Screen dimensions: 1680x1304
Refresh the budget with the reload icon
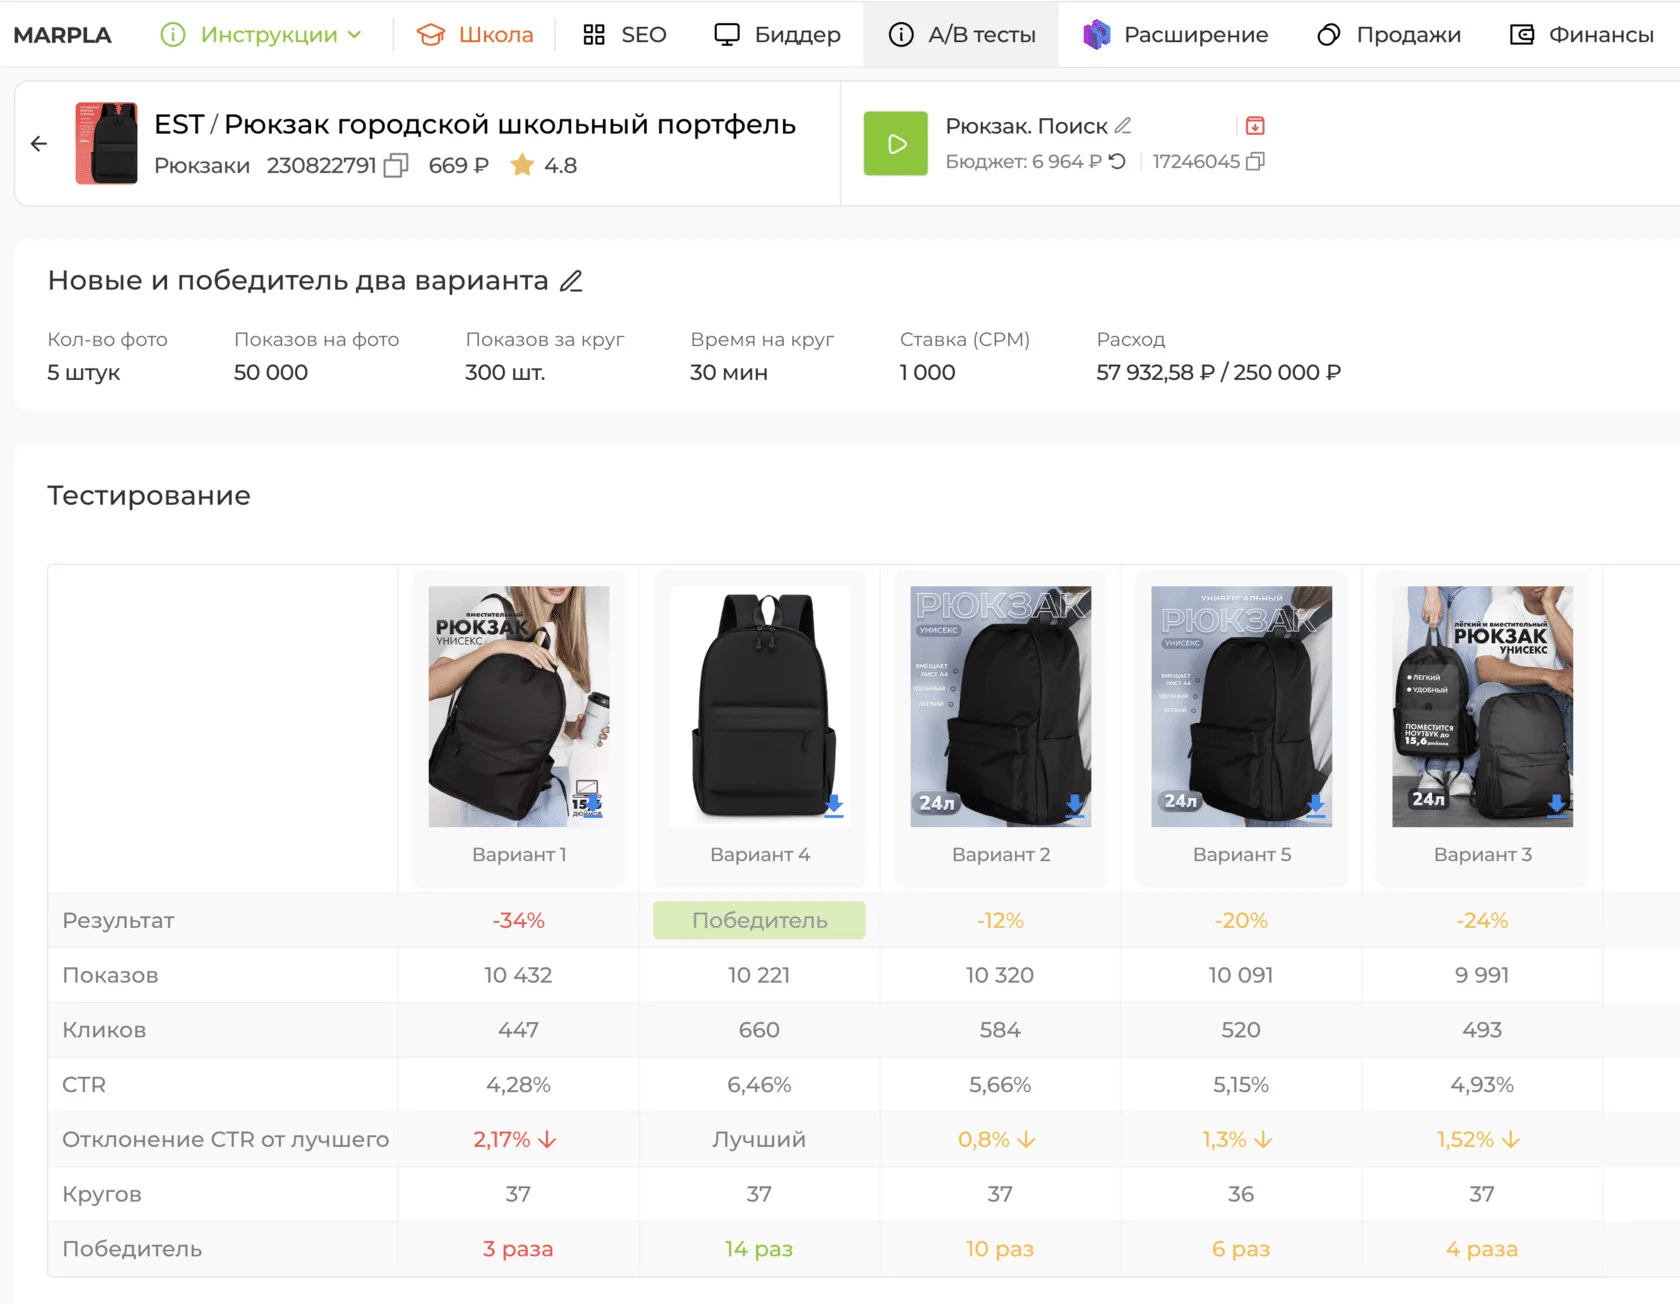(x=1117, y=161)
